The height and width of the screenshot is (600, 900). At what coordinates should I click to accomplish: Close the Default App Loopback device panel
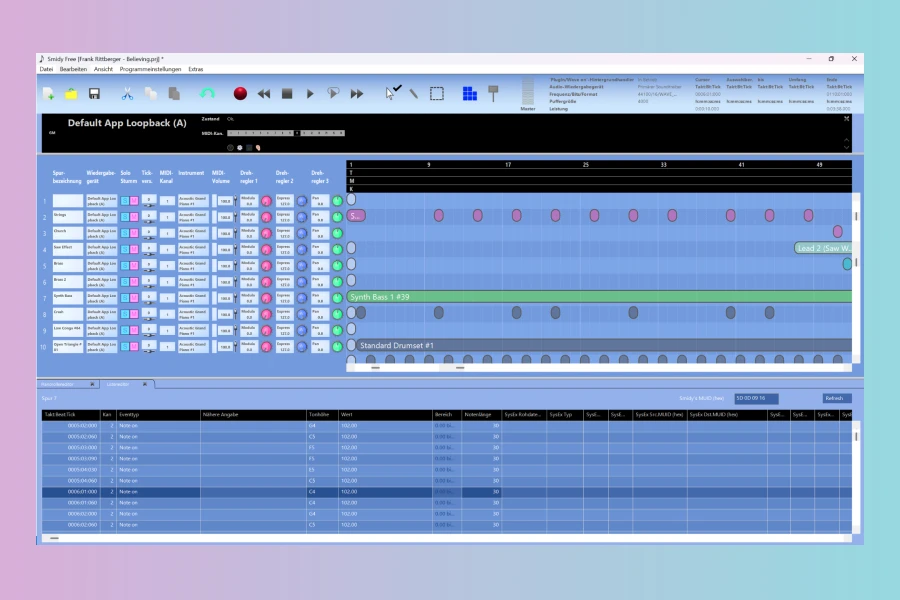pyautogui.click(x=846, y=118)
